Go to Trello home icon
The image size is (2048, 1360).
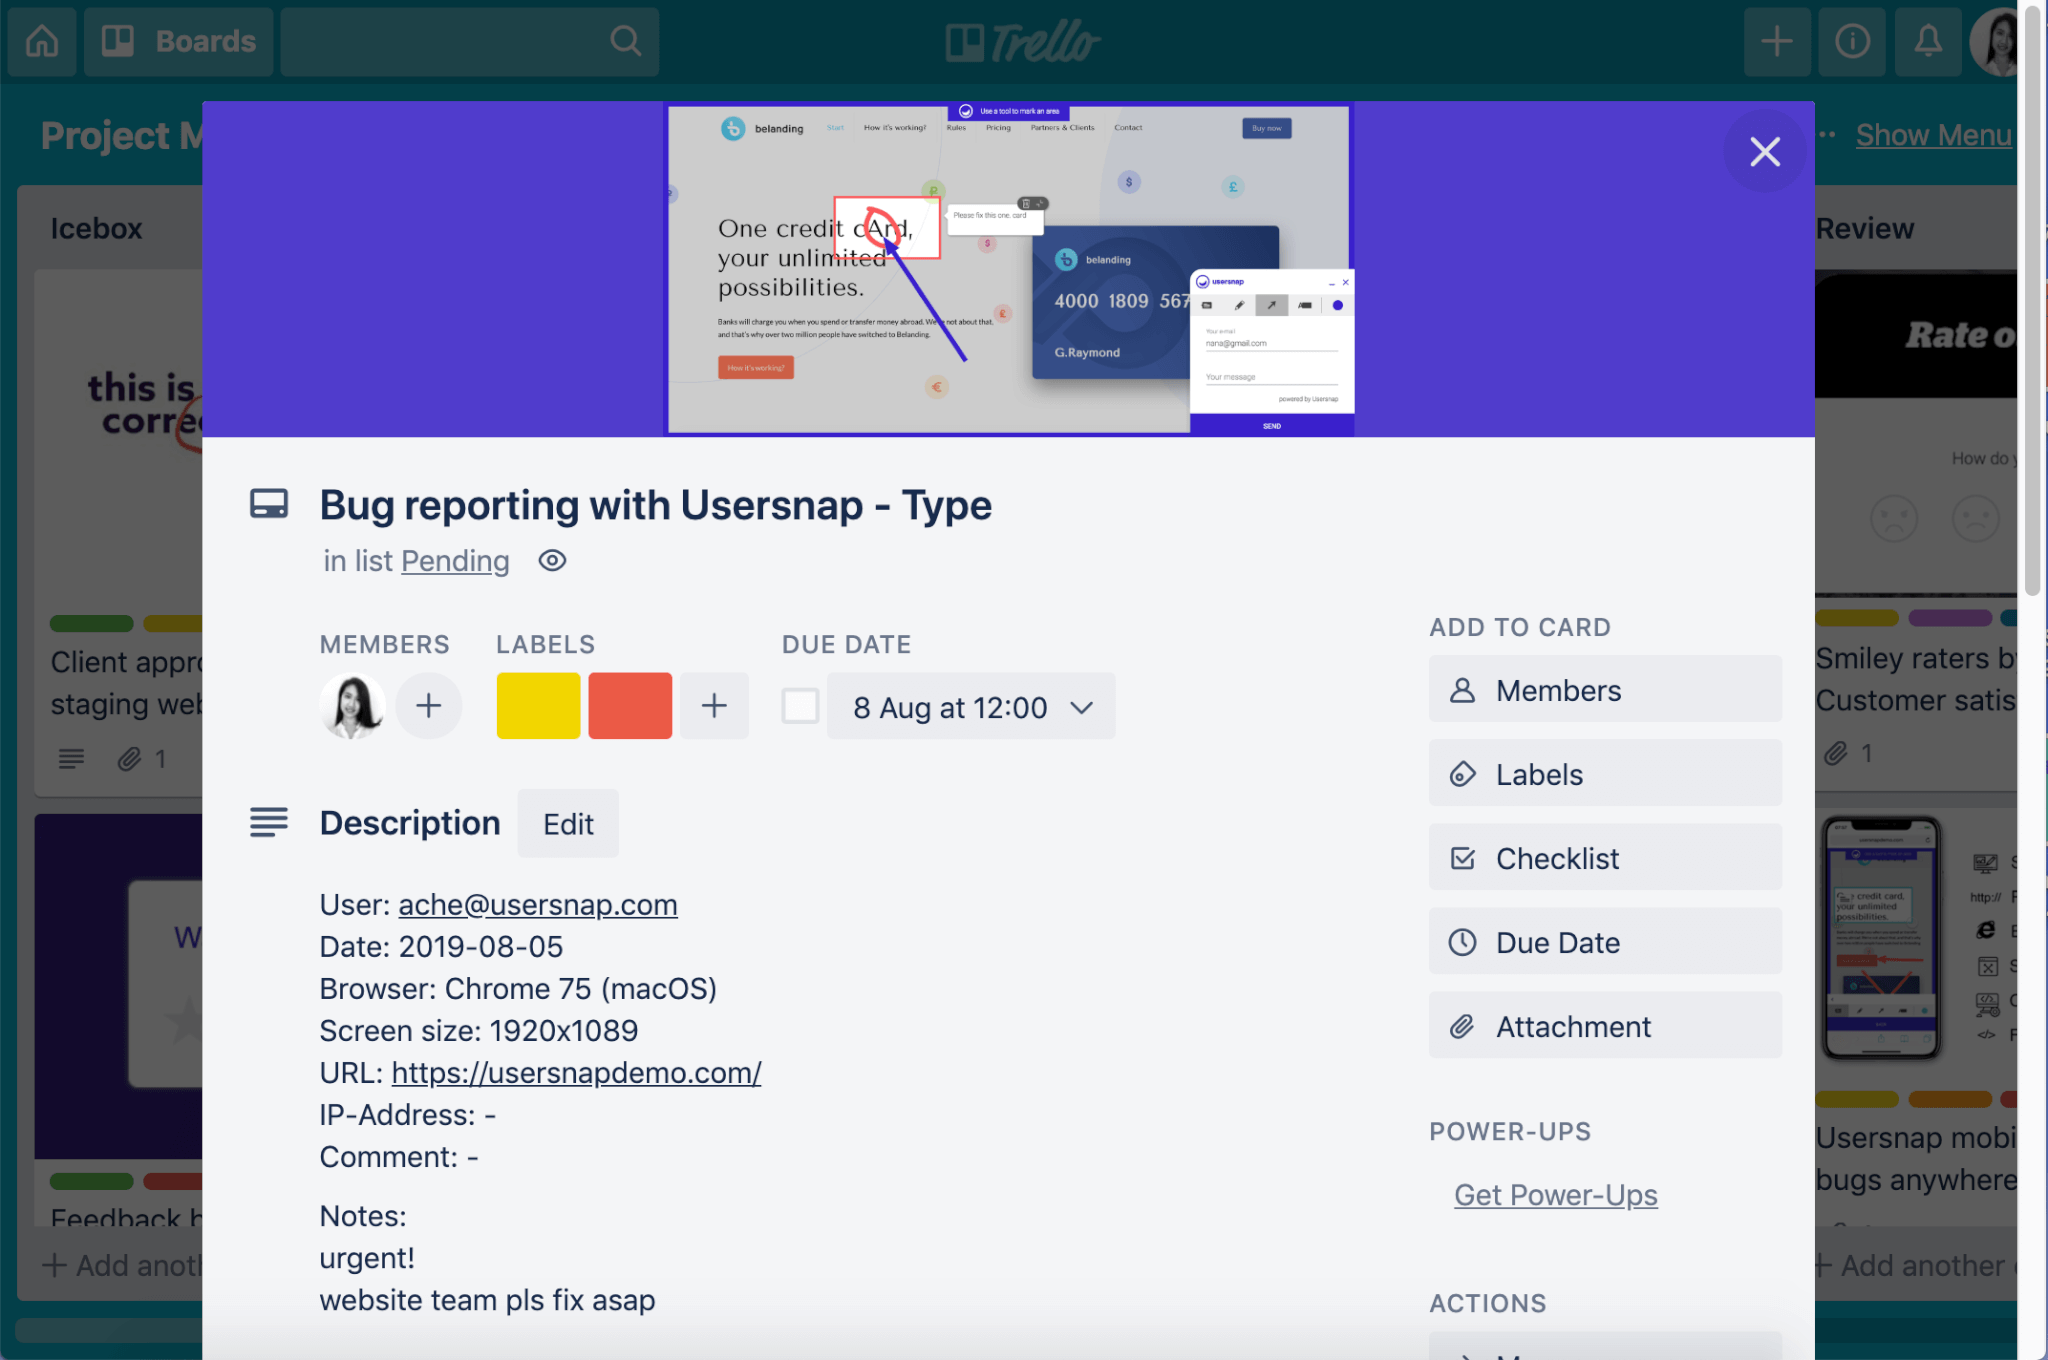tap(42, 41)
